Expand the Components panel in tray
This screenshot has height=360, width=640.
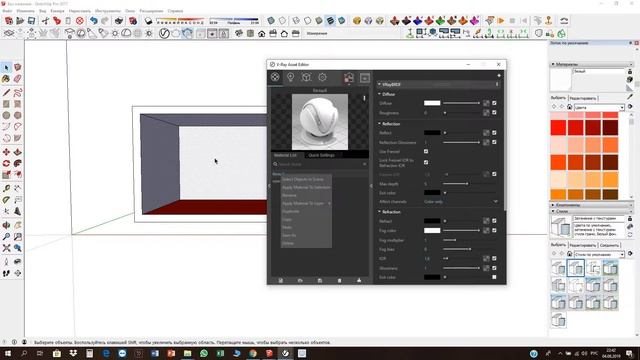[591, 205]
